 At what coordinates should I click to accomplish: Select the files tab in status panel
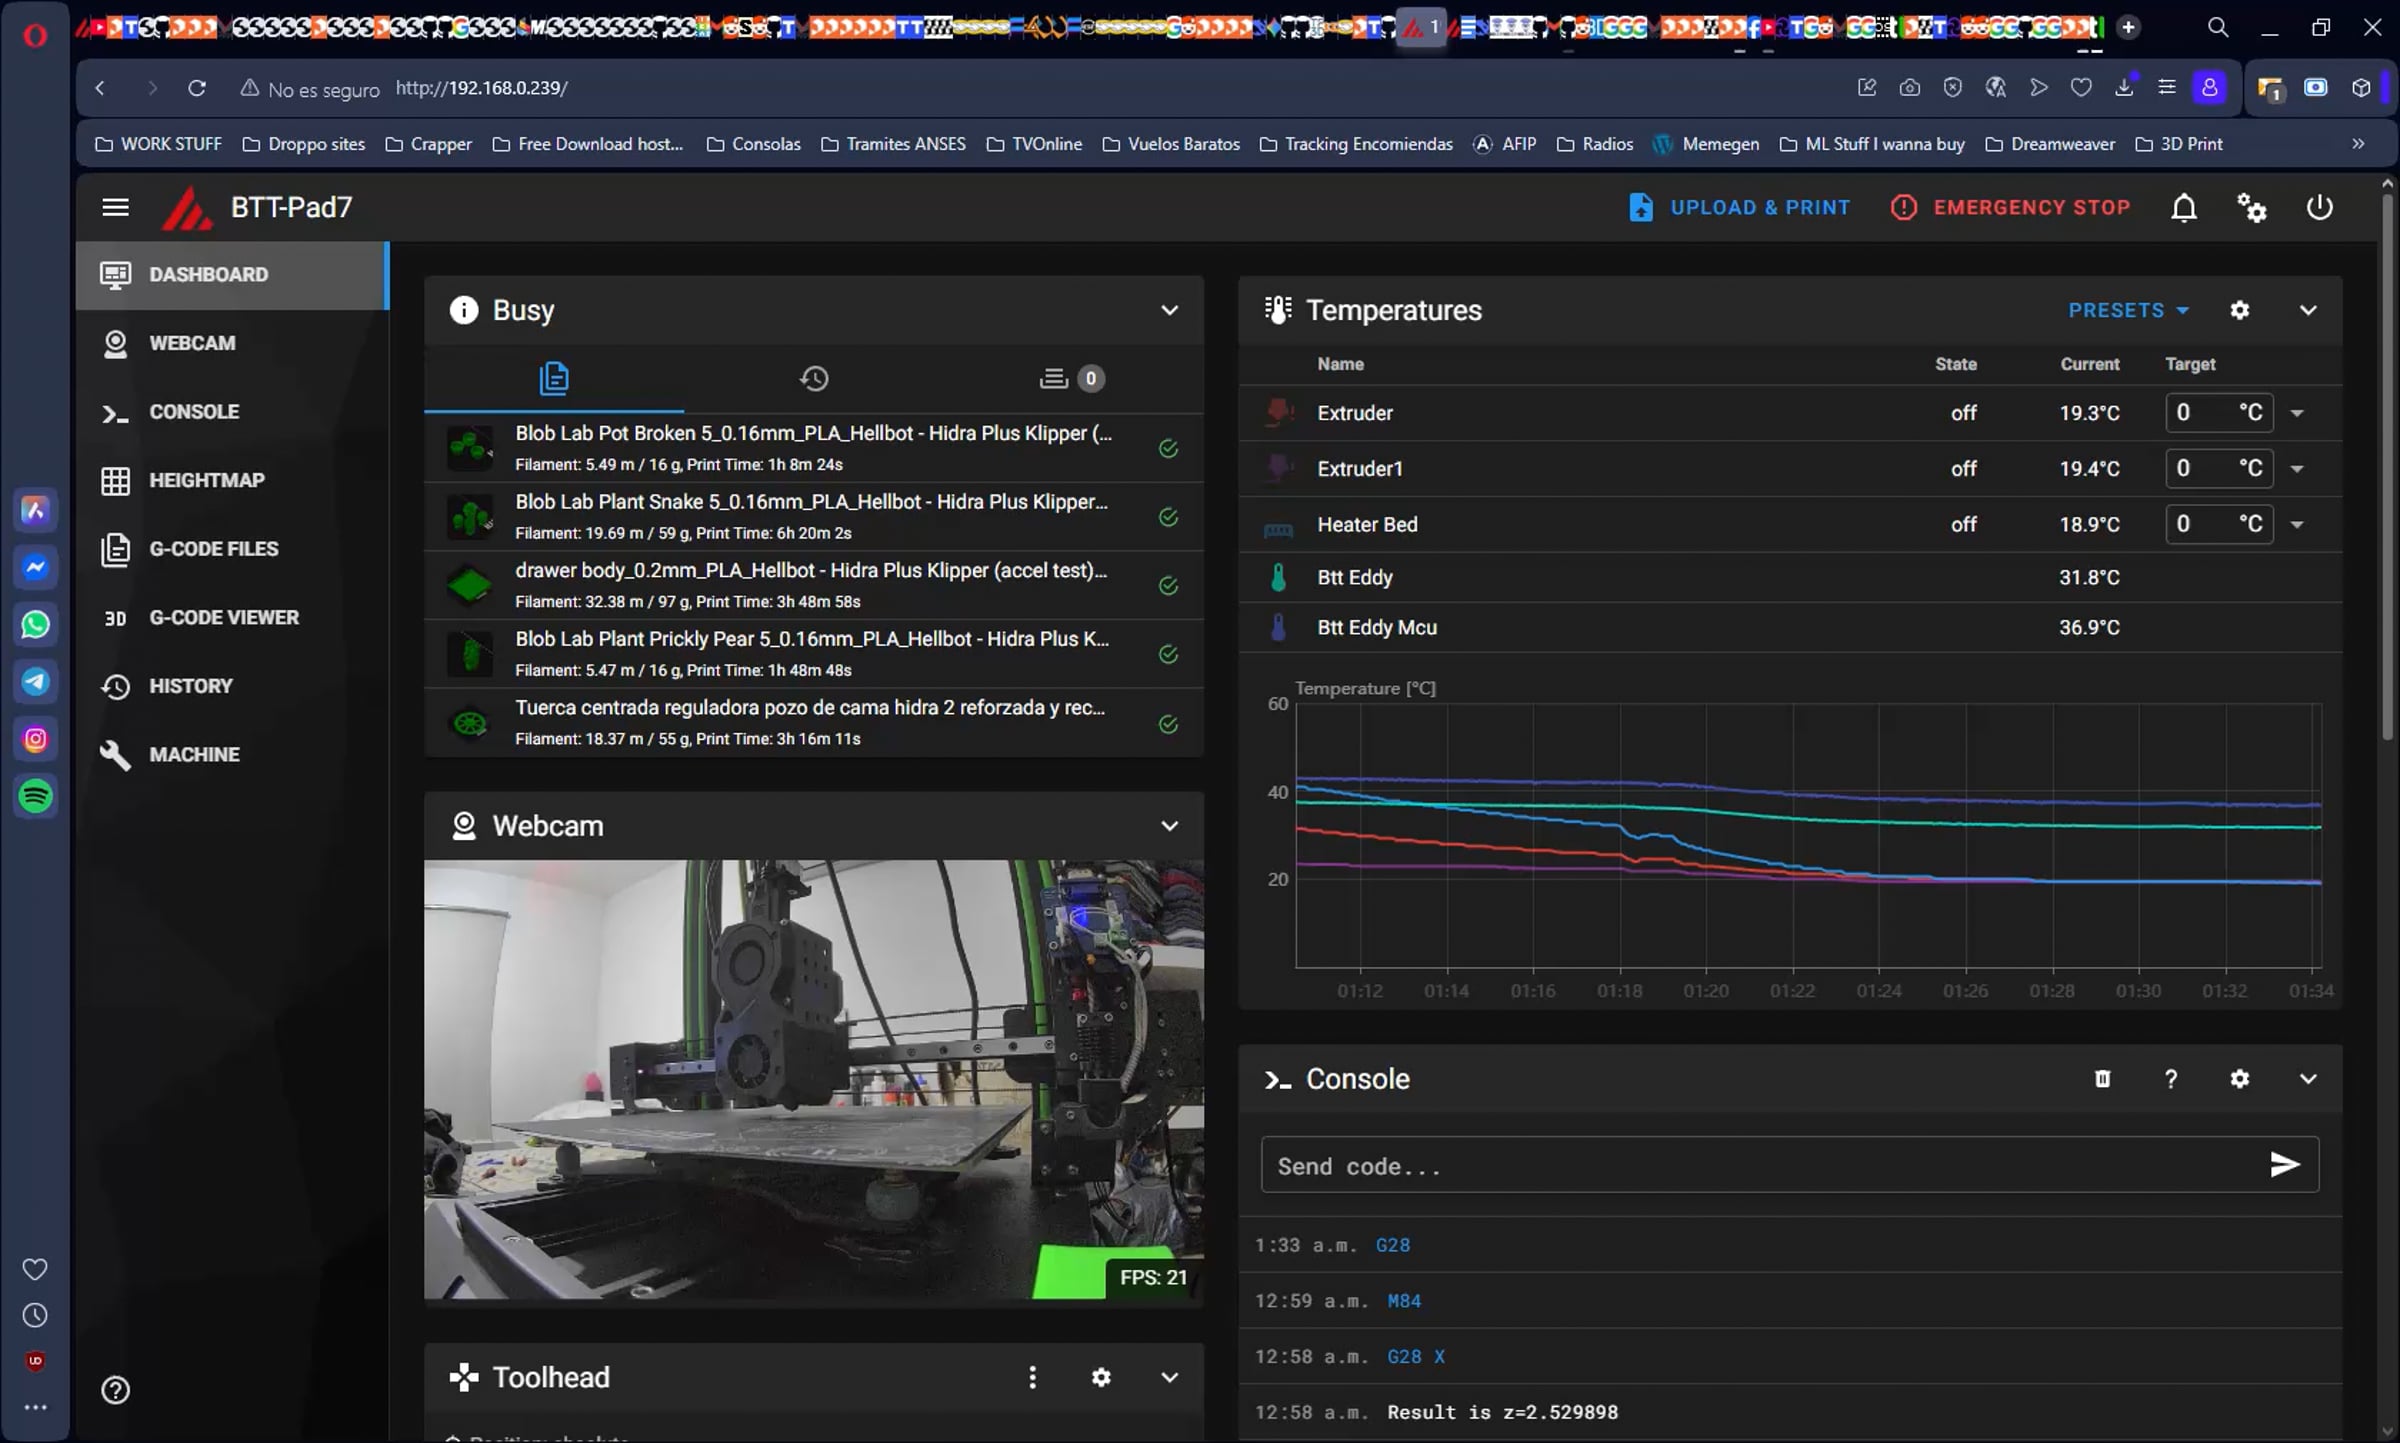[x=554, y=378]
